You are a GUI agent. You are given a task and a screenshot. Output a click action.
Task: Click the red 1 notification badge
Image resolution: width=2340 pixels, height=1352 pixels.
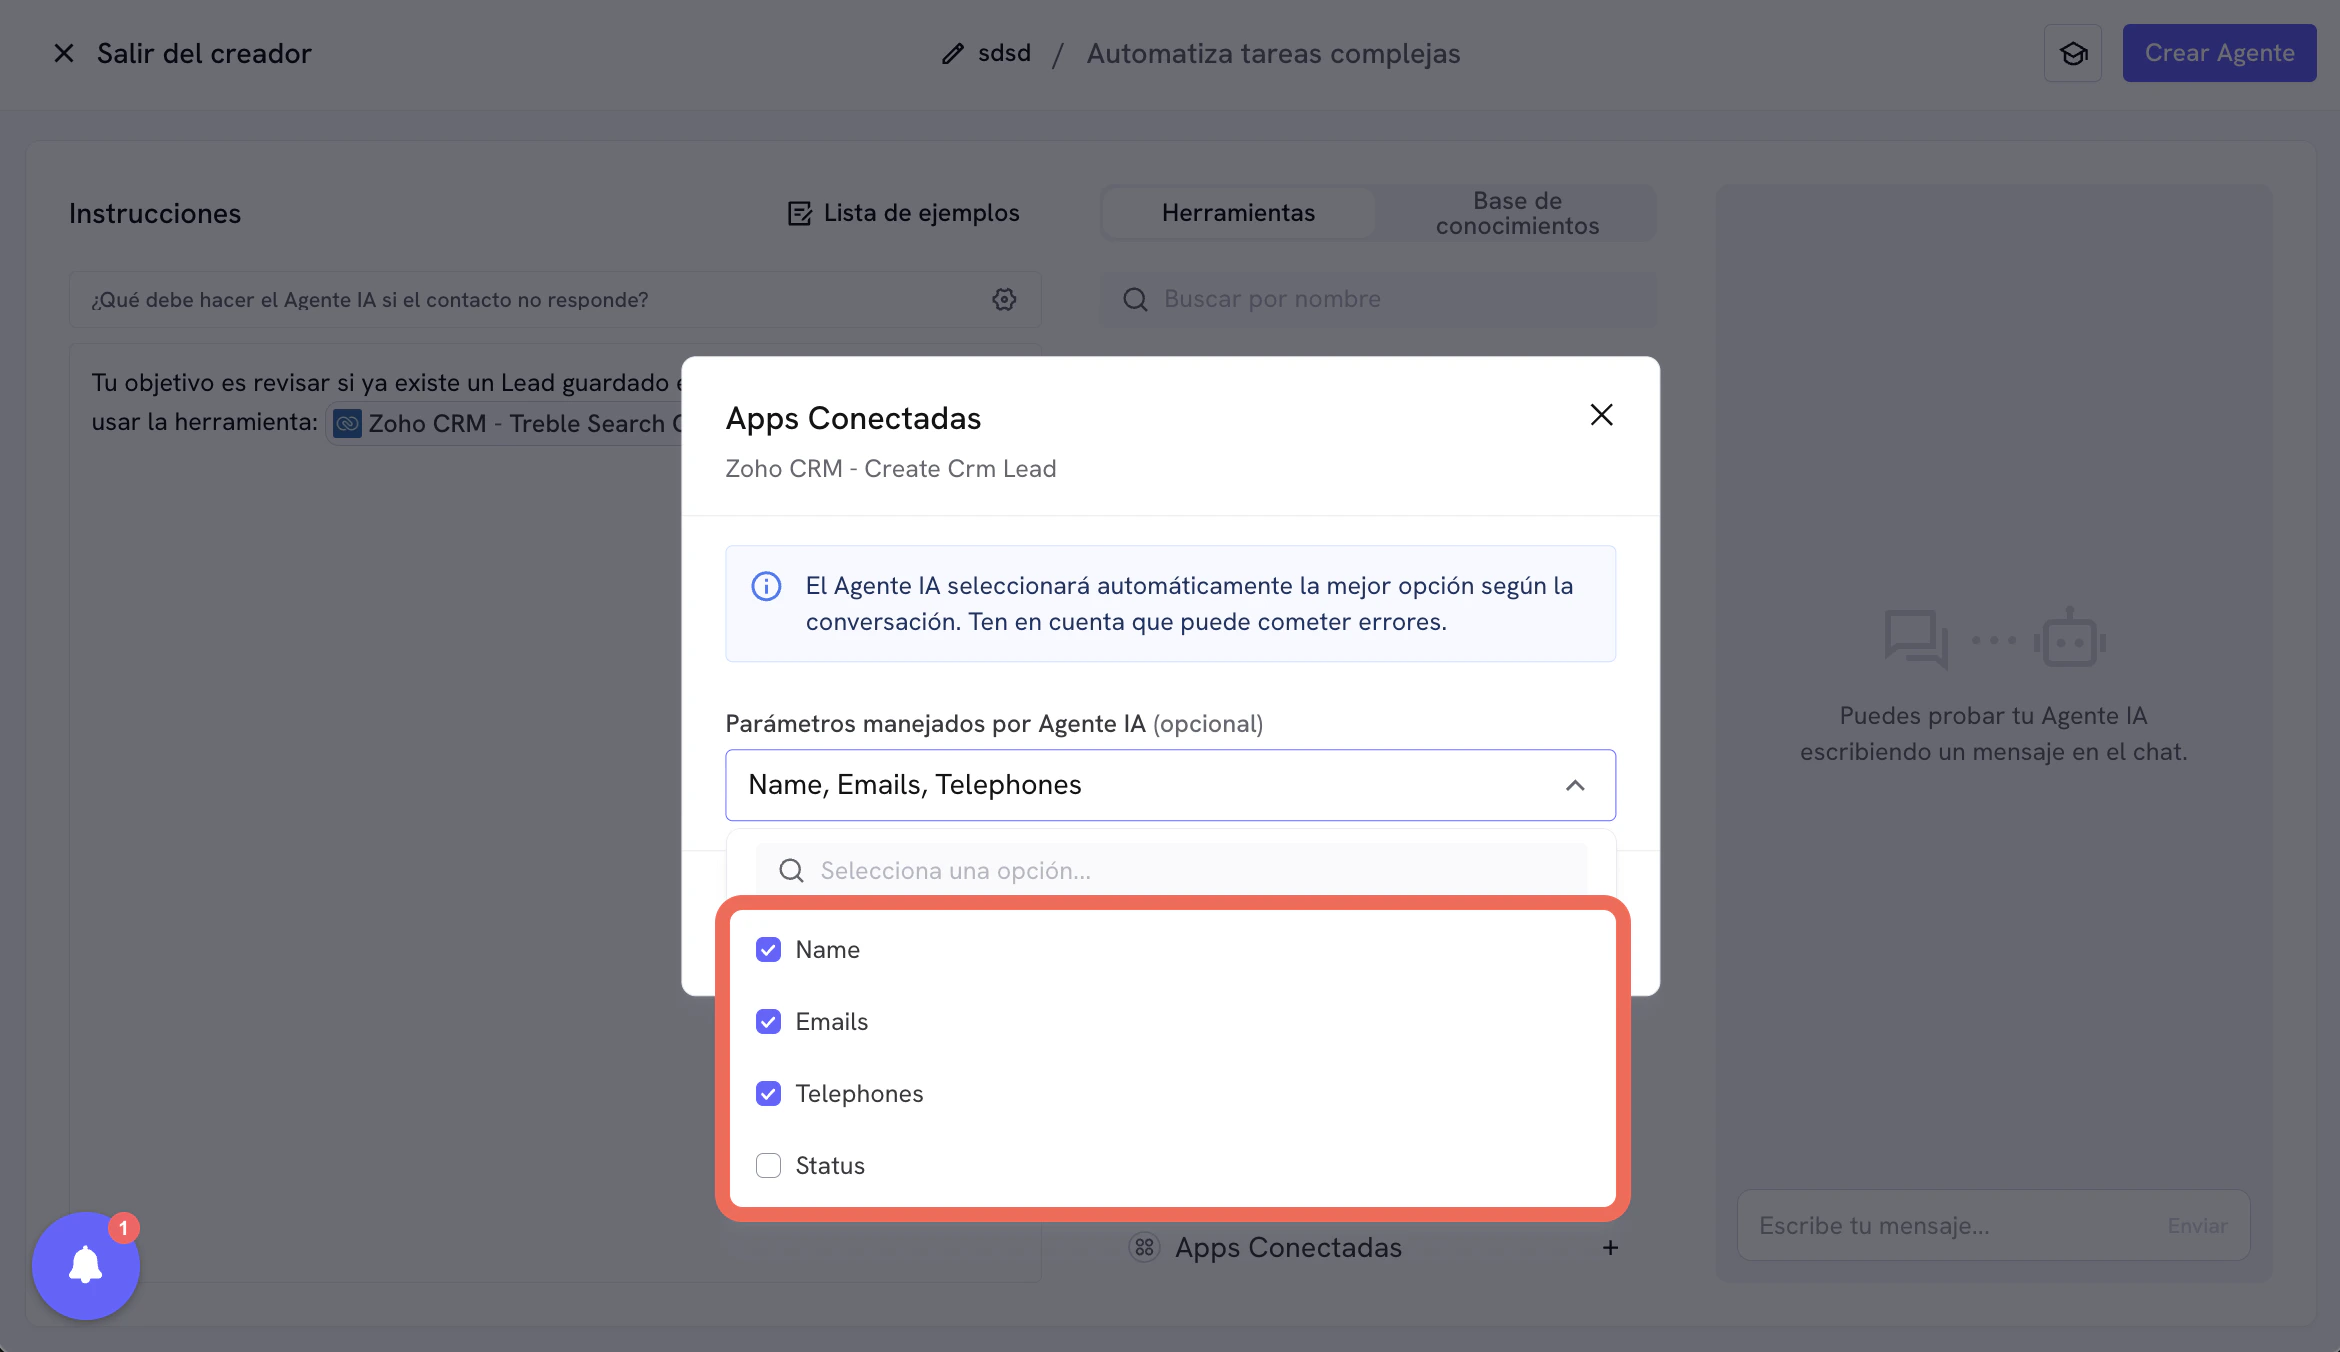124,1227
